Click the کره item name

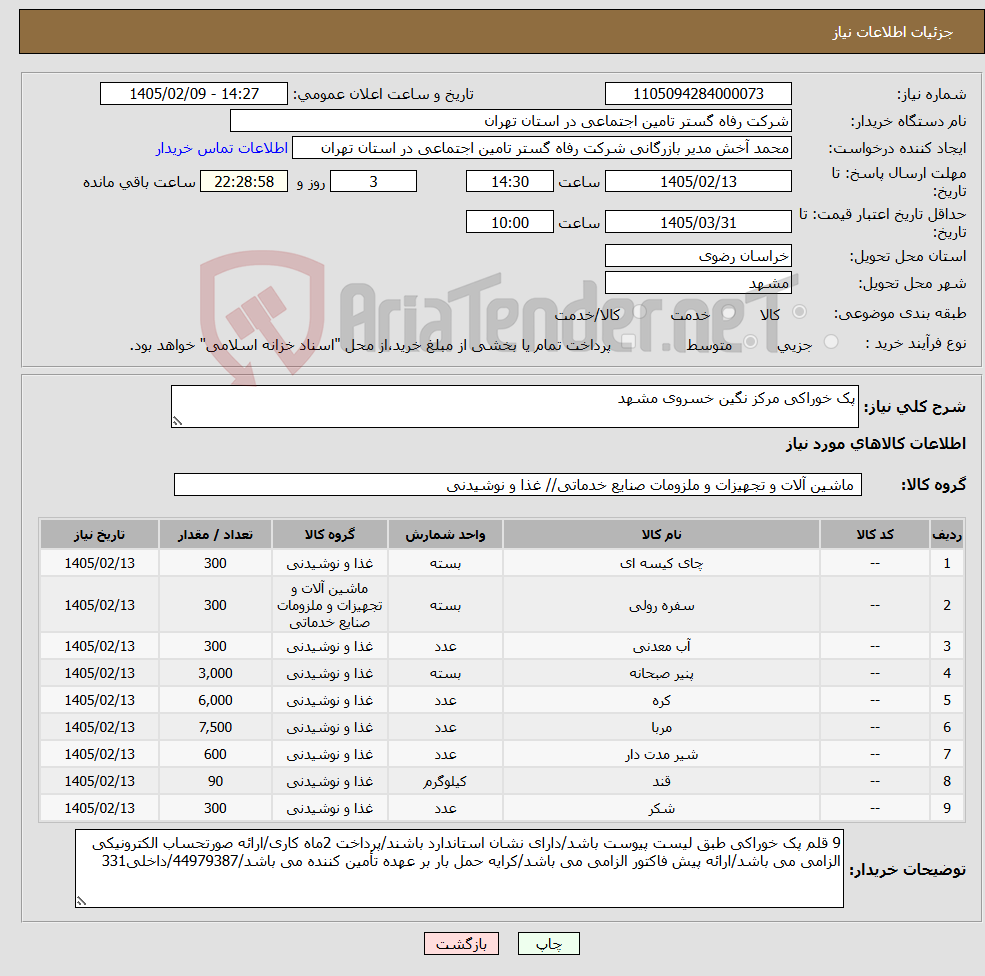click(661, 700)
